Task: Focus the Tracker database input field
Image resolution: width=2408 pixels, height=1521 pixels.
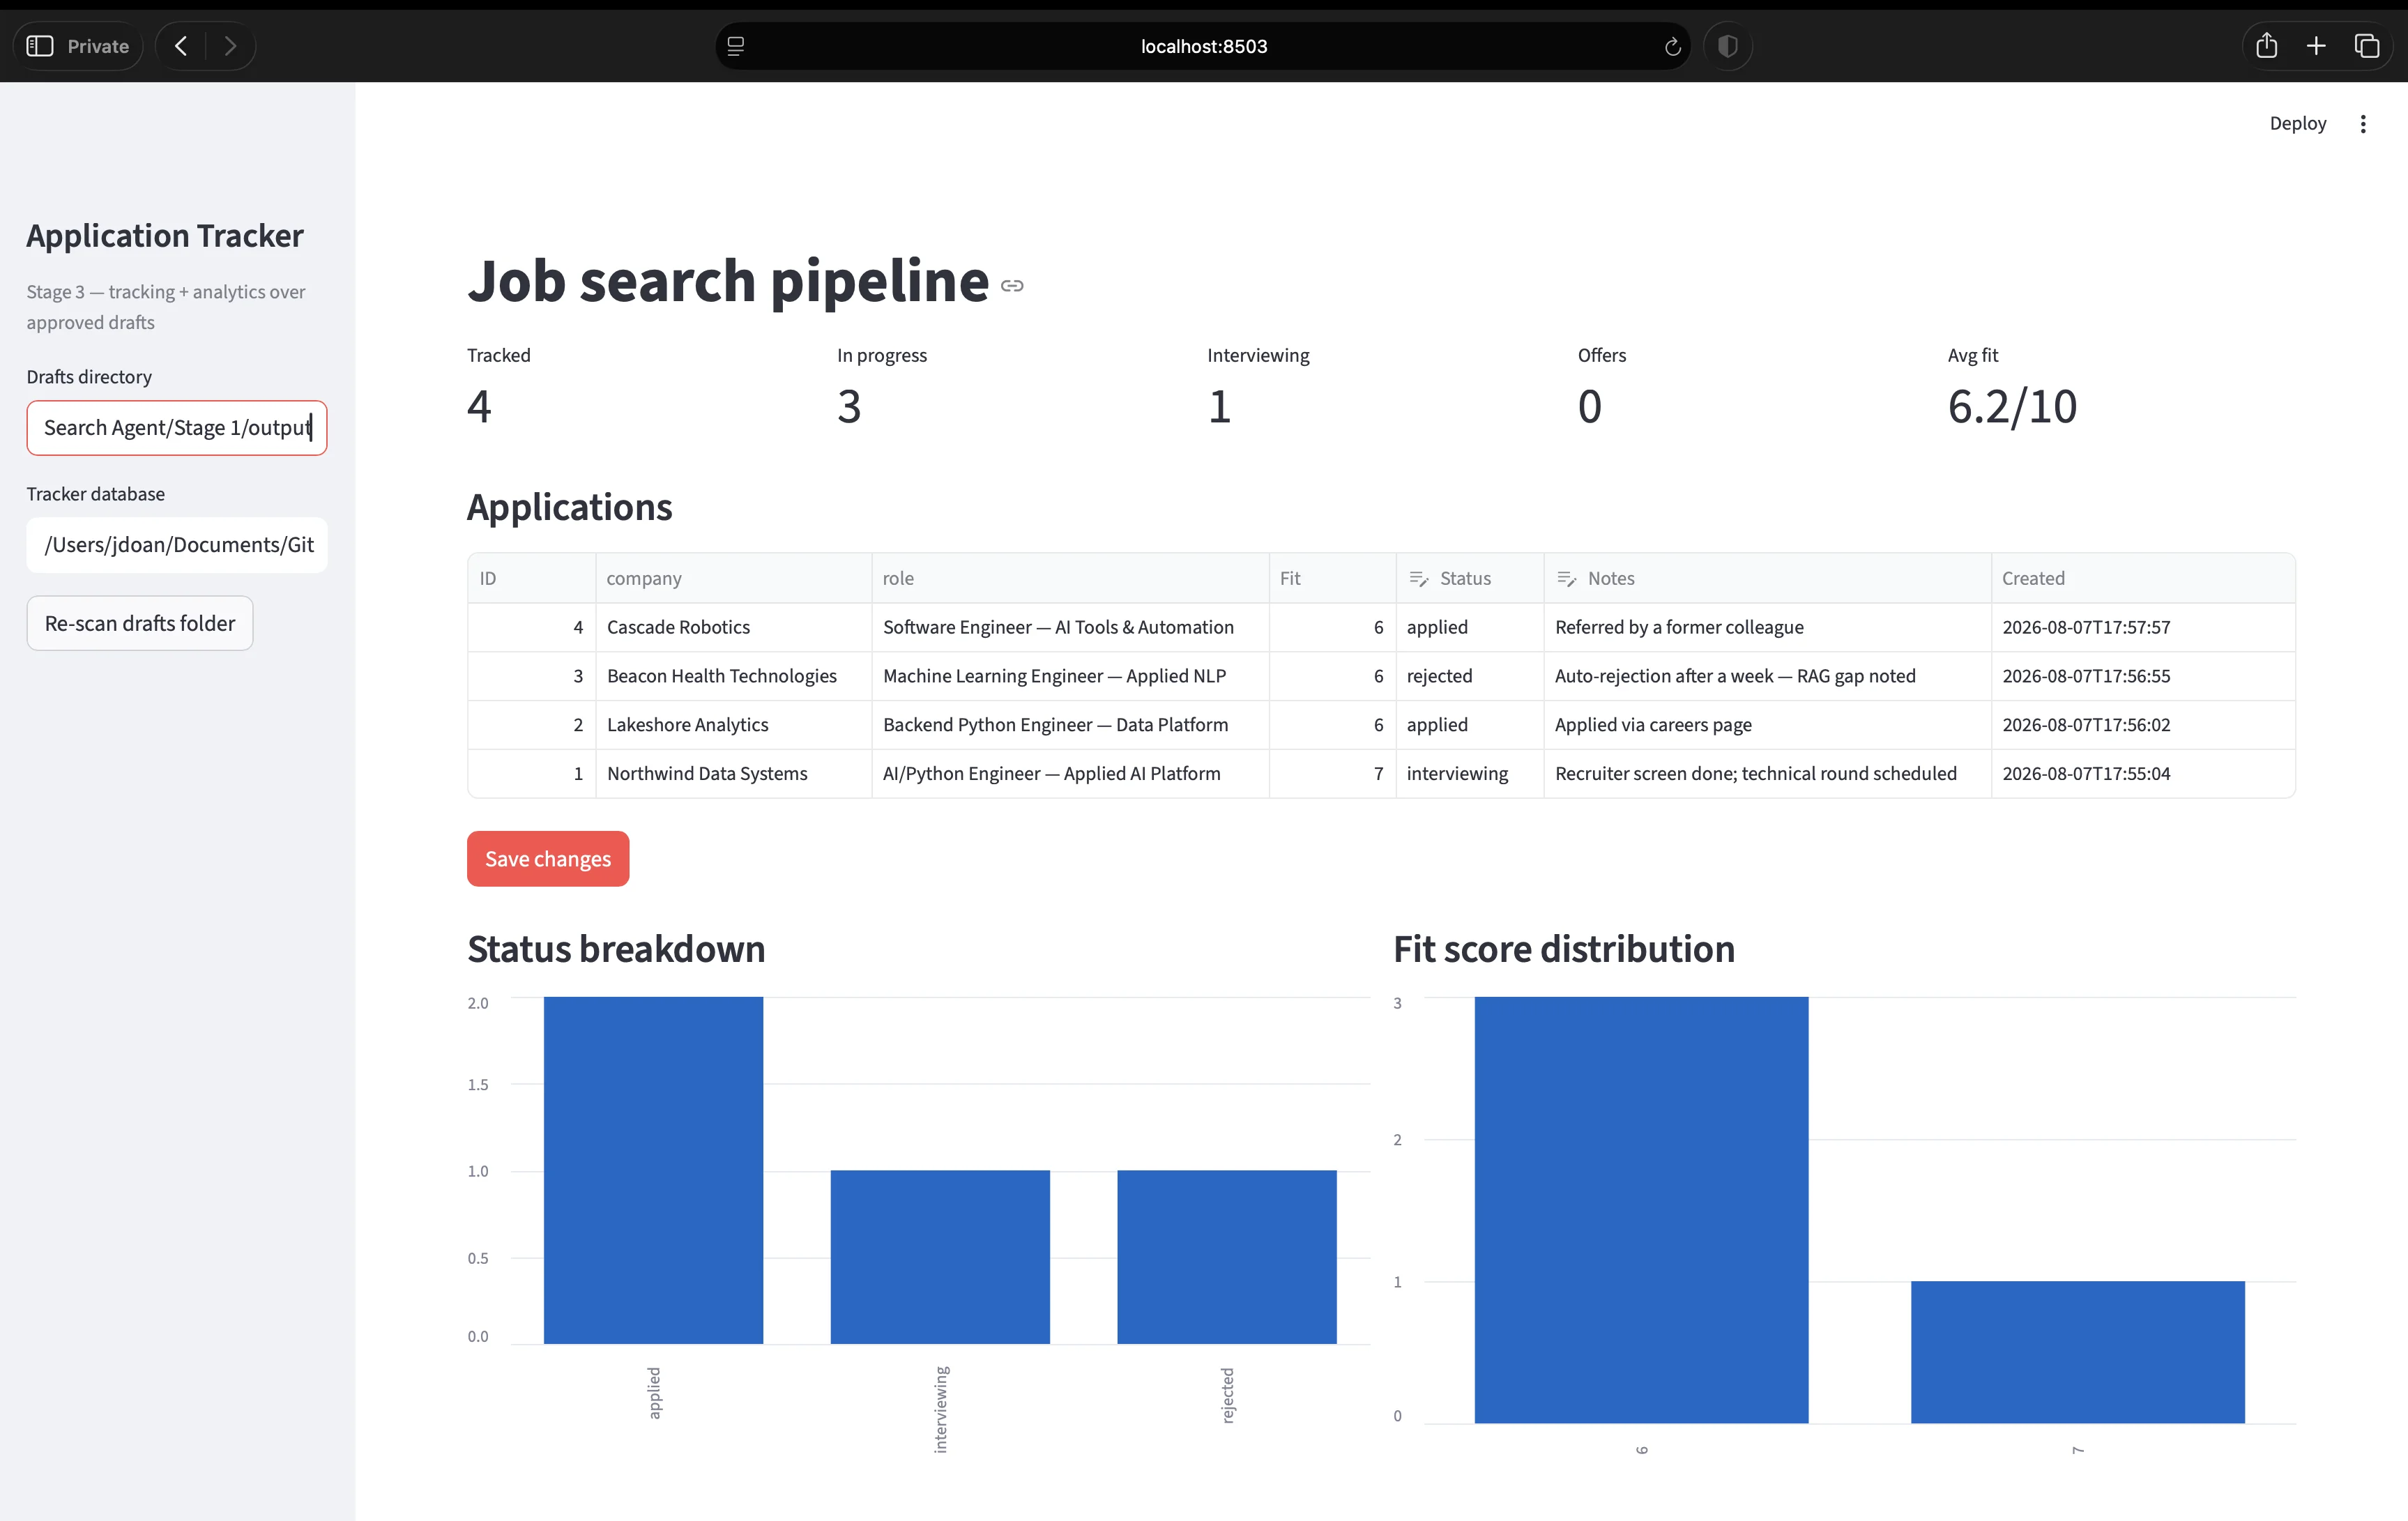Action: point(177,545)
